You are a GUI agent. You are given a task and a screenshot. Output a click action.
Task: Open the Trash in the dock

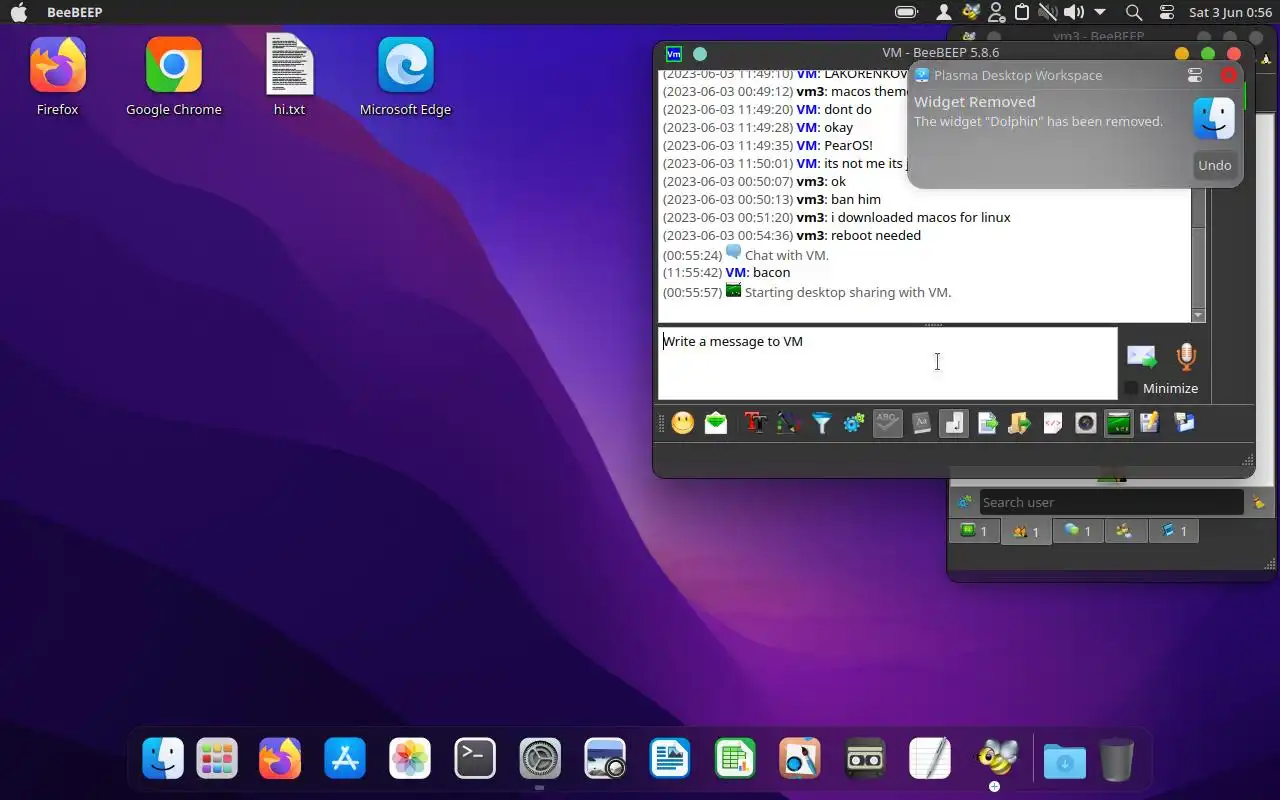(x=1117, y=760)
